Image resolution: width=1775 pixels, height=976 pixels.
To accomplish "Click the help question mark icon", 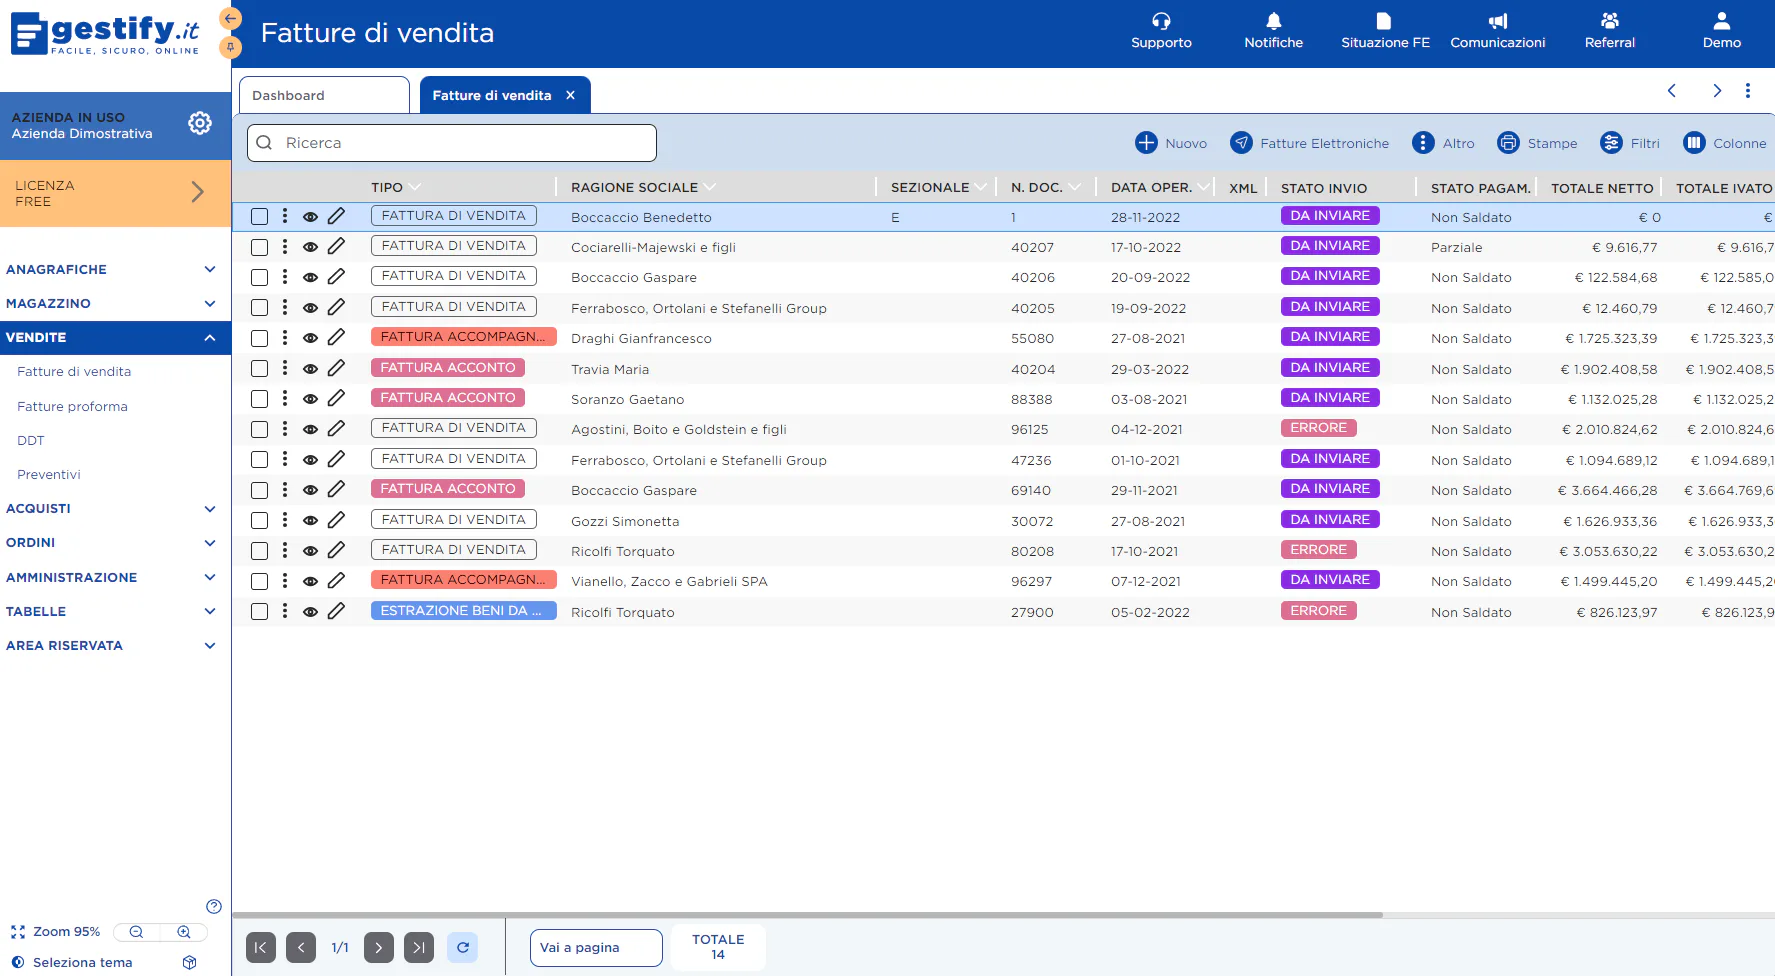I will pyautogui.click(x=214, y=906).
